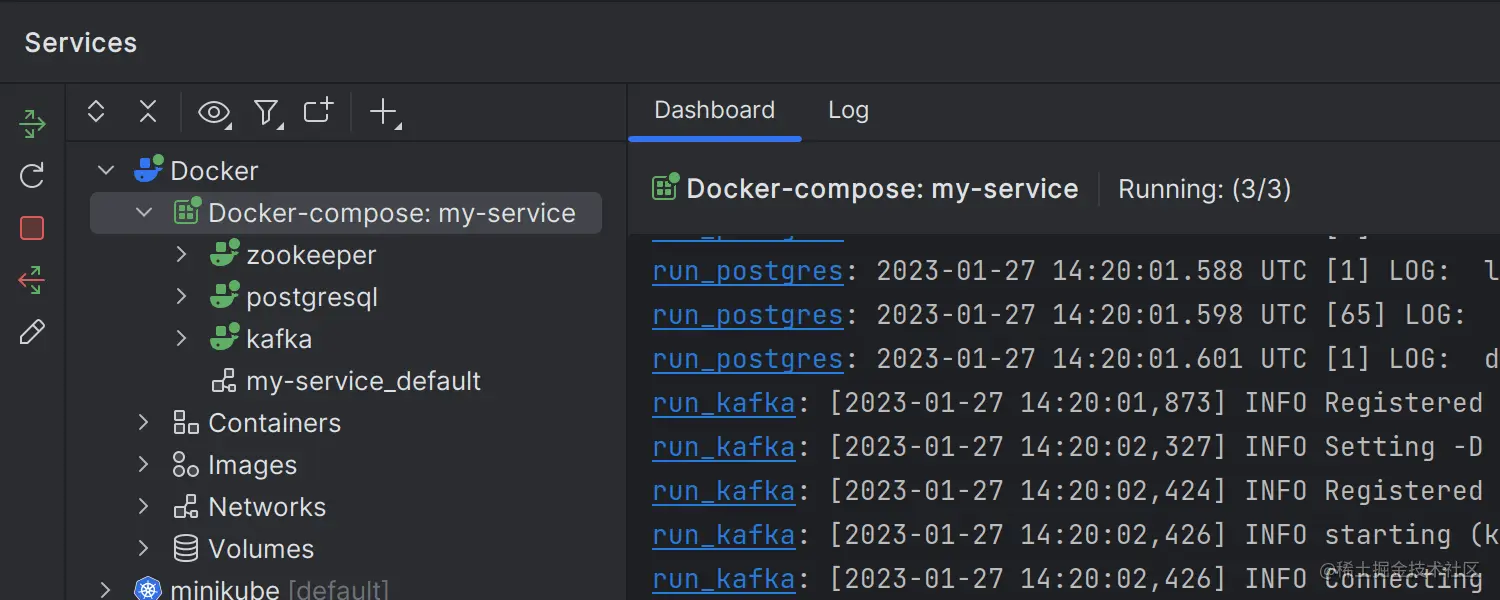Click the eye-shaped view options icon
The width and height of the screenshot is (1500, 600).
pos(213,112)
